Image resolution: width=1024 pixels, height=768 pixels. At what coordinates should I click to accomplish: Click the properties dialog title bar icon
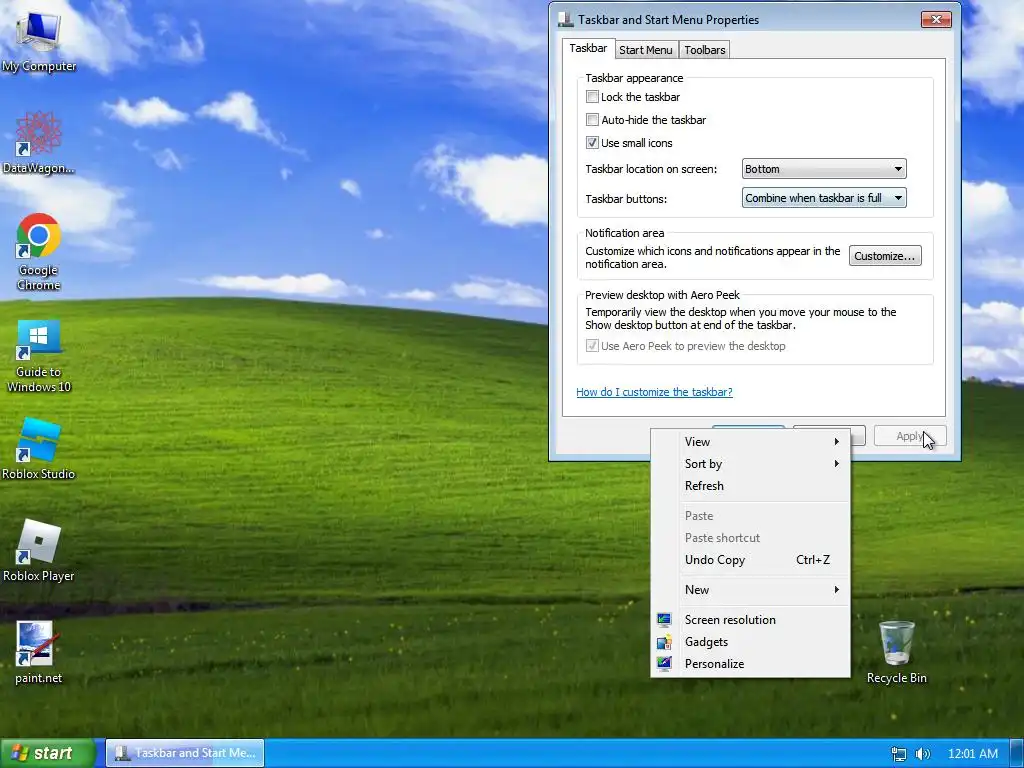pyautogui.click(x=566, y=20)
